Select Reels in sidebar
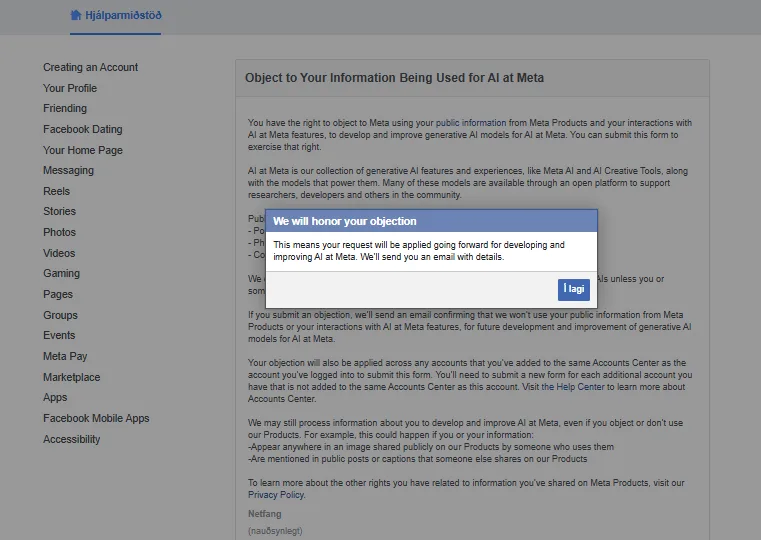Image resolution: width=761 pixels, height=540 pixels. 56,192
